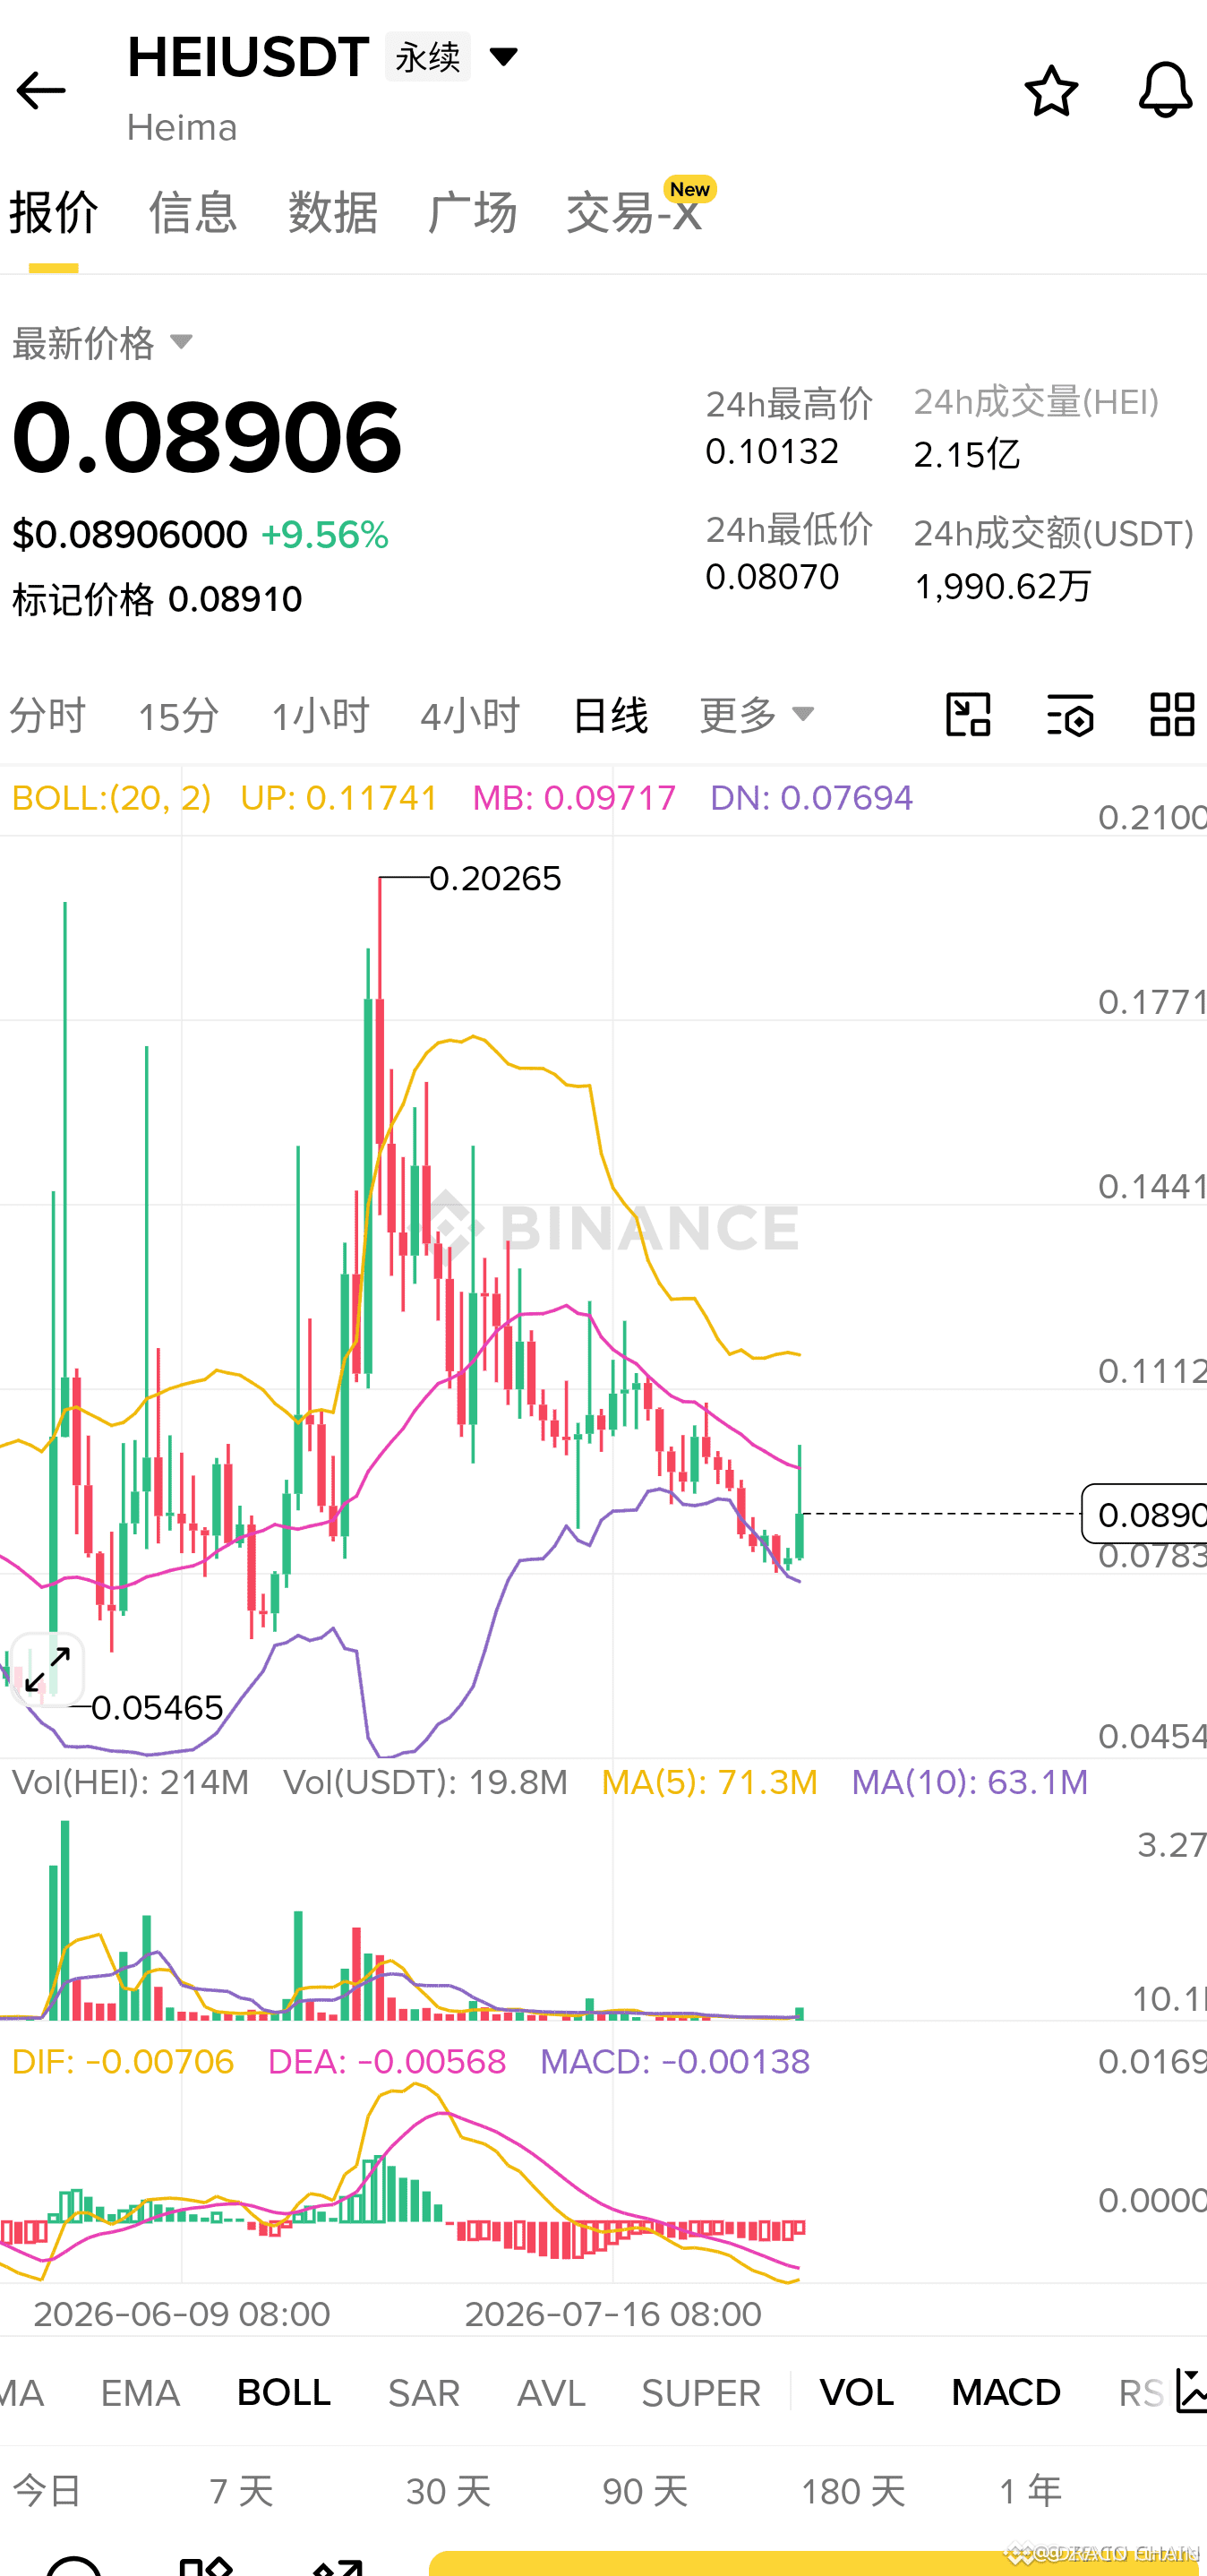The height and width of the screenshot is (2576, 1207).
Task: Switch to the 报价 tab
Action: pyautogui.click(x=54, y=213)
